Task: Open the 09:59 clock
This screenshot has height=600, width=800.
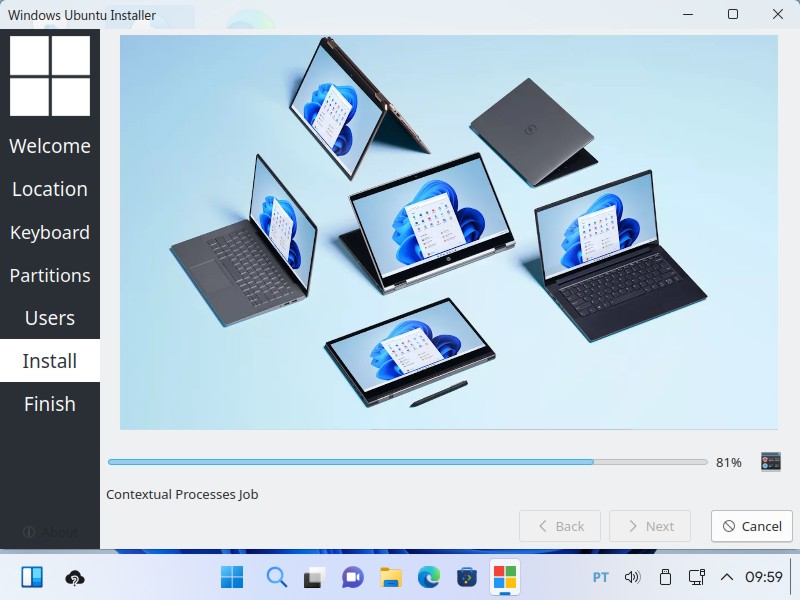Action: coord(764,577)
